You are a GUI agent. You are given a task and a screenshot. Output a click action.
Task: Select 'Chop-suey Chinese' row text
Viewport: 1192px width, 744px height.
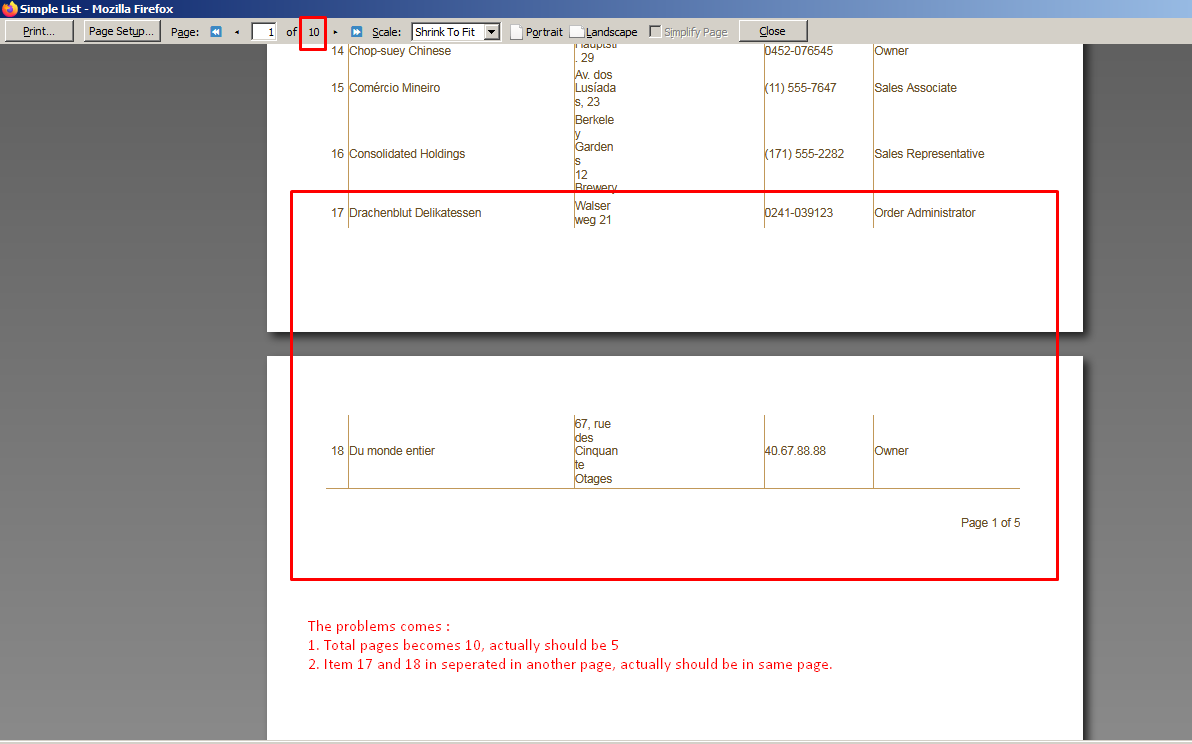click(x=400, y=51)
